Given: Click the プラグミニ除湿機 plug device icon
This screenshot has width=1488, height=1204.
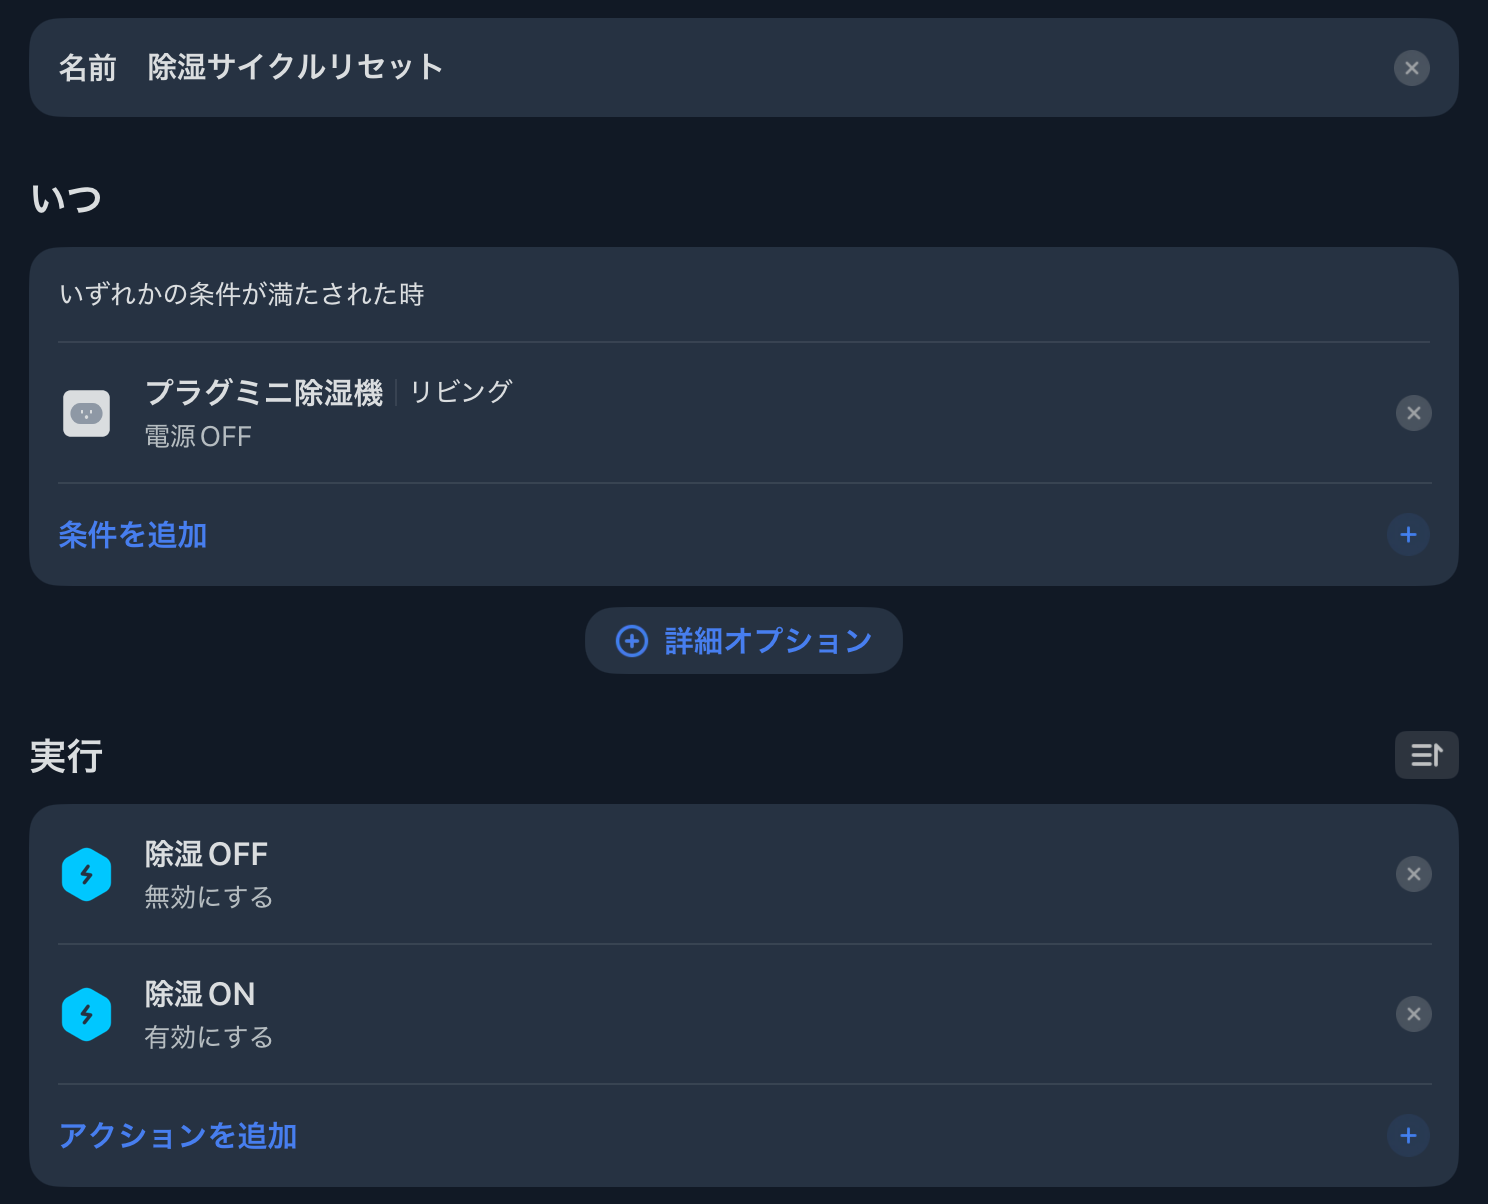Looking at the screenshot, I should pyautogui.click(x=87, y=413).
